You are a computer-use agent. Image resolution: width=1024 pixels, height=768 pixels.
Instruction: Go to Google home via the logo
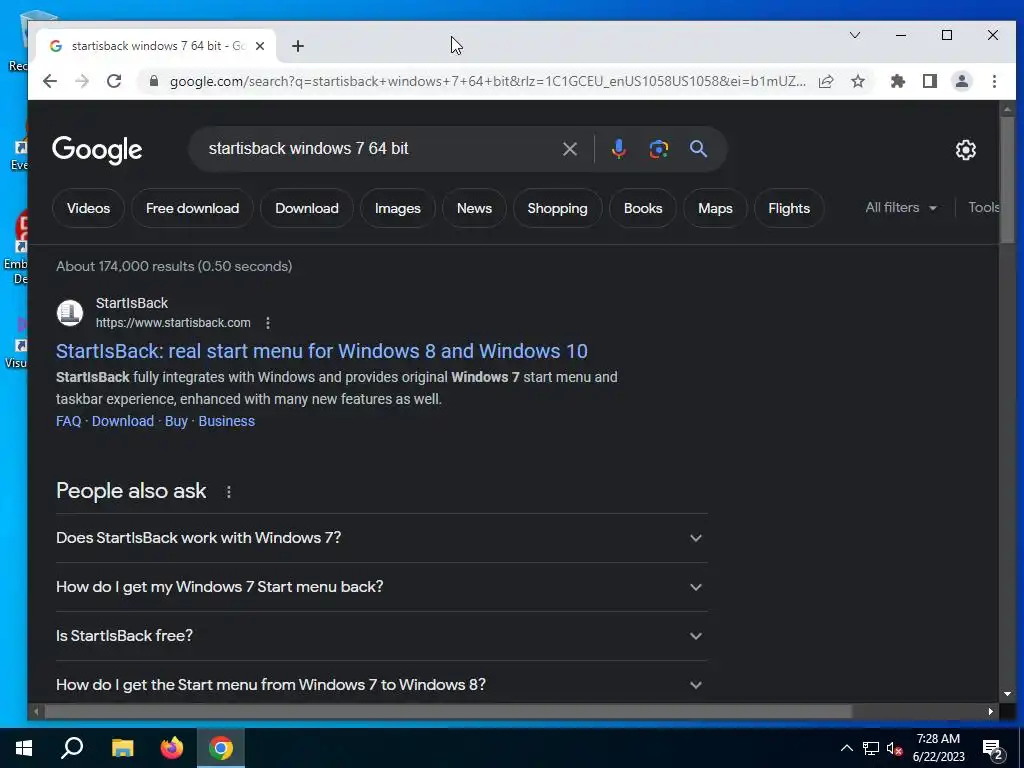[x=97, y=150]
